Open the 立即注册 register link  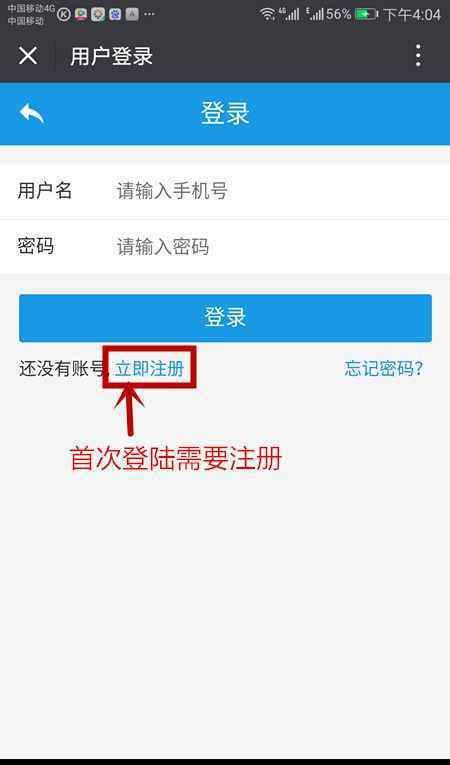click(150, 369)
